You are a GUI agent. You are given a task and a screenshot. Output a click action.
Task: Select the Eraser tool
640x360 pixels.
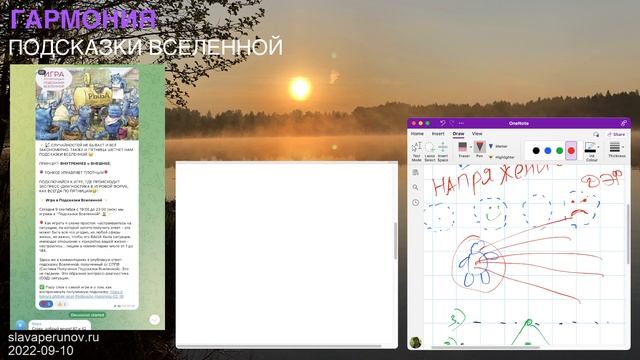pyautogui.click(x=463, y=150)
